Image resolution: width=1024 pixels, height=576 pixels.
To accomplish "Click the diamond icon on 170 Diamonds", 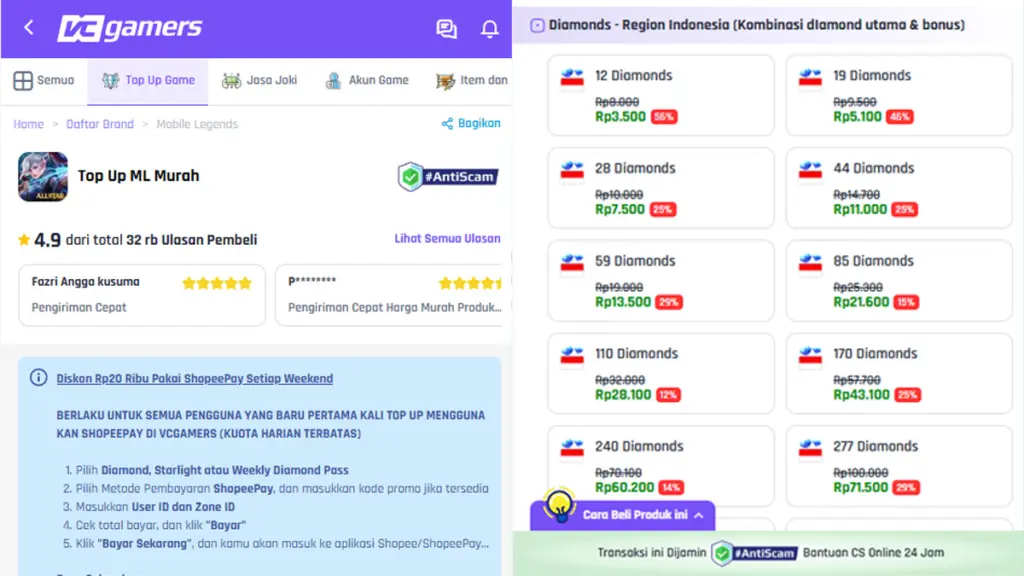I will (x=810, y=355).
